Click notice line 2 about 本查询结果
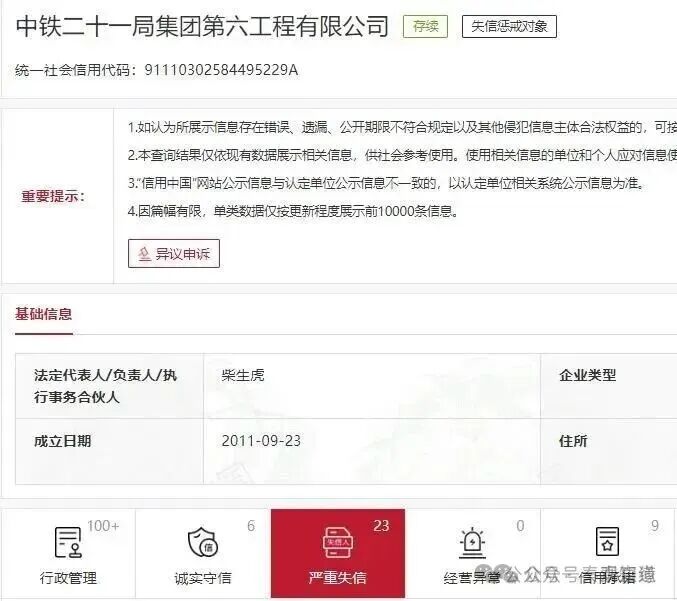This screenshot has height=601, width=677. pyautogui.click(x=402, y=155)
